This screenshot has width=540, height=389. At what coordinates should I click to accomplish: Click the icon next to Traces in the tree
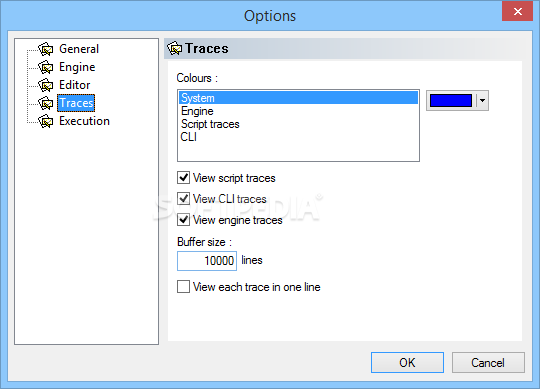point(45,103)
